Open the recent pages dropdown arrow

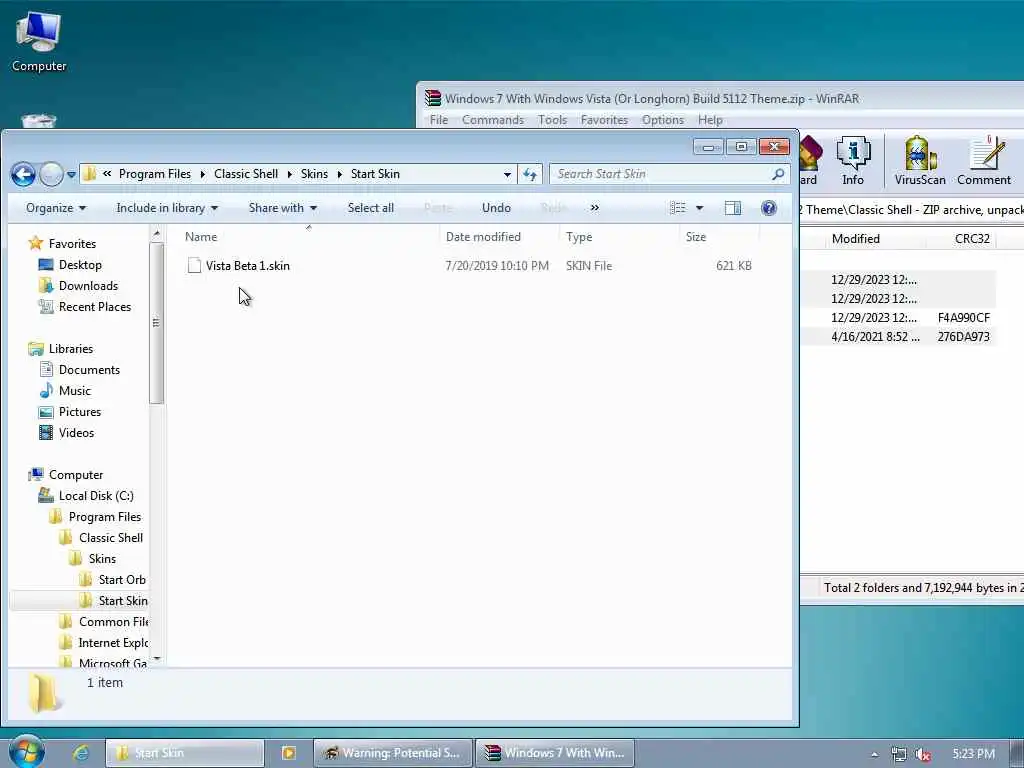point(71,175)
